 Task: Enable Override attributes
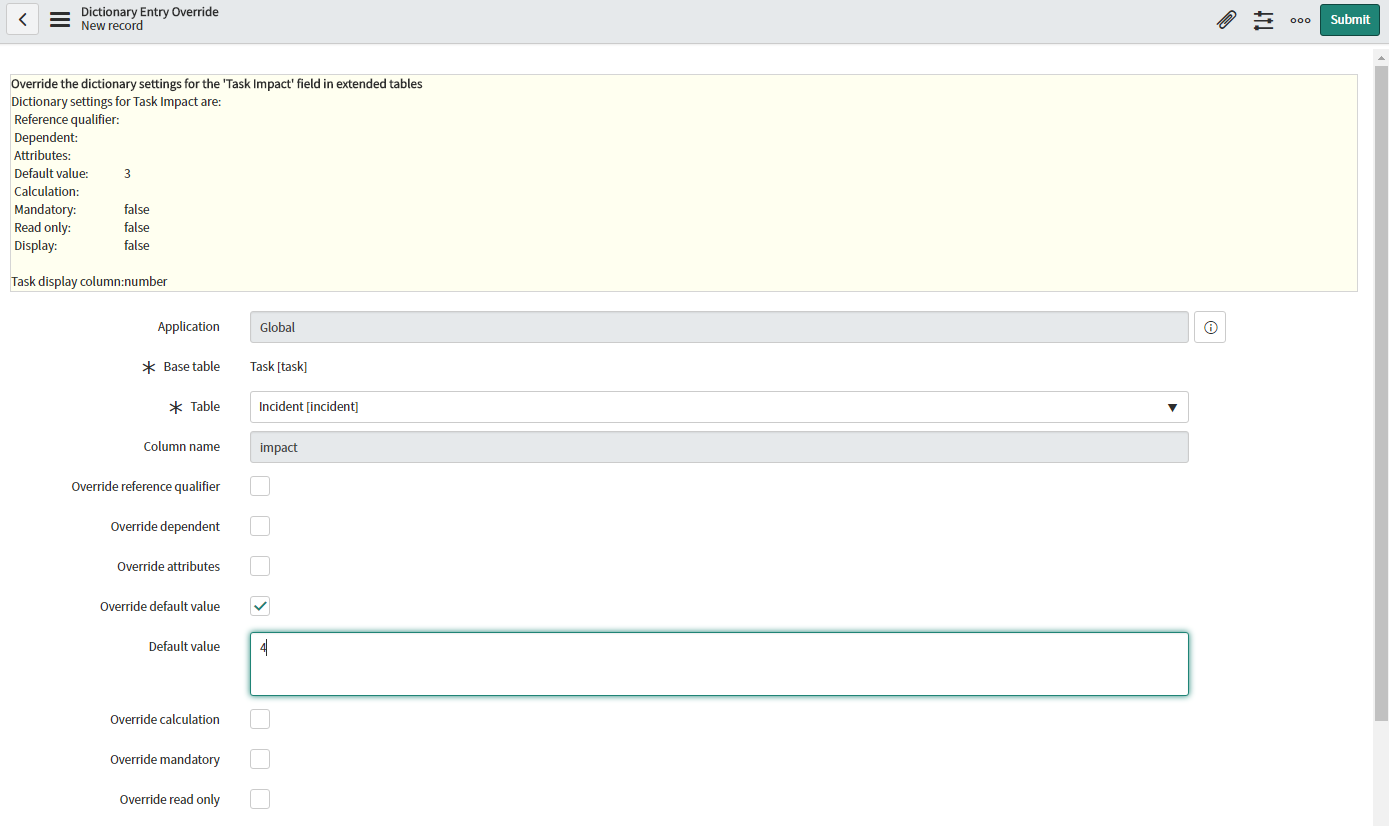coord(260,566)
